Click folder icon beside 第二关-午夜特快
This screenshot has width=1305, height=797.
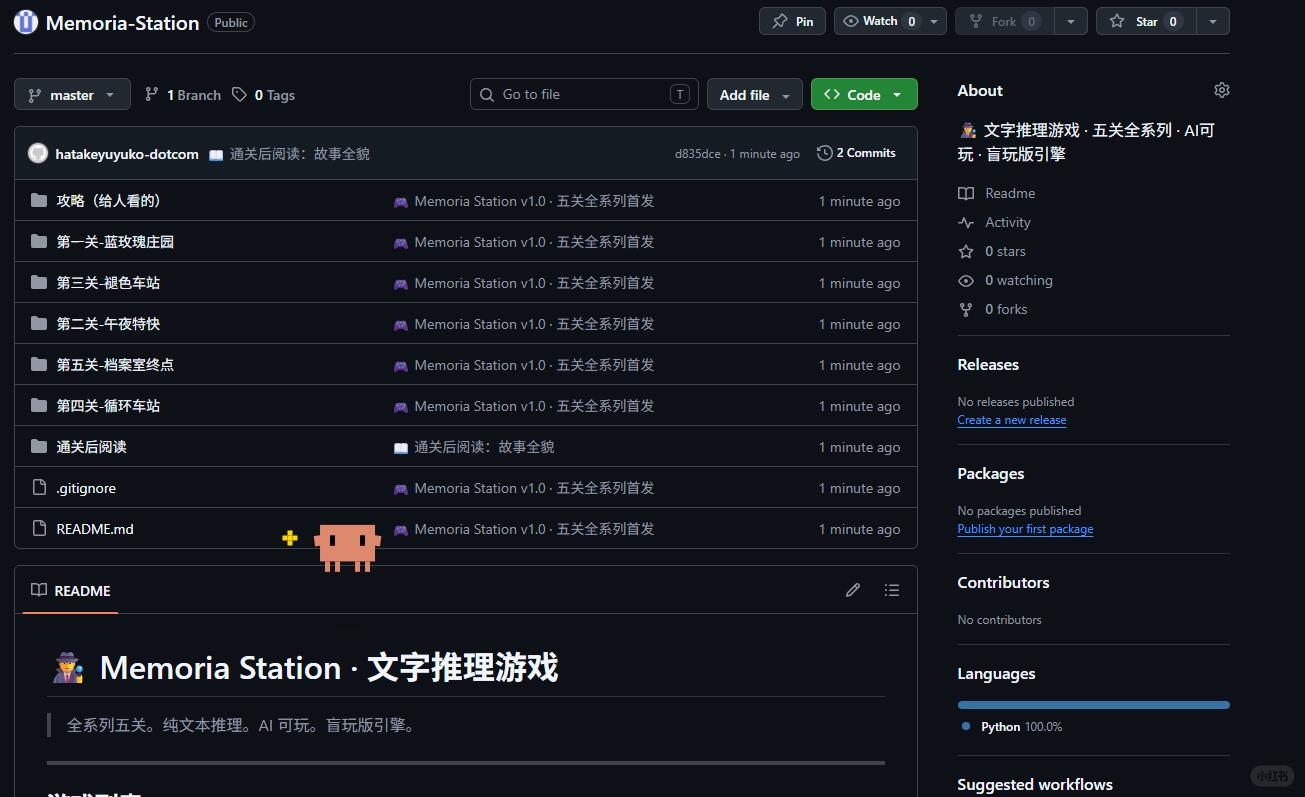tap(39, 324)
